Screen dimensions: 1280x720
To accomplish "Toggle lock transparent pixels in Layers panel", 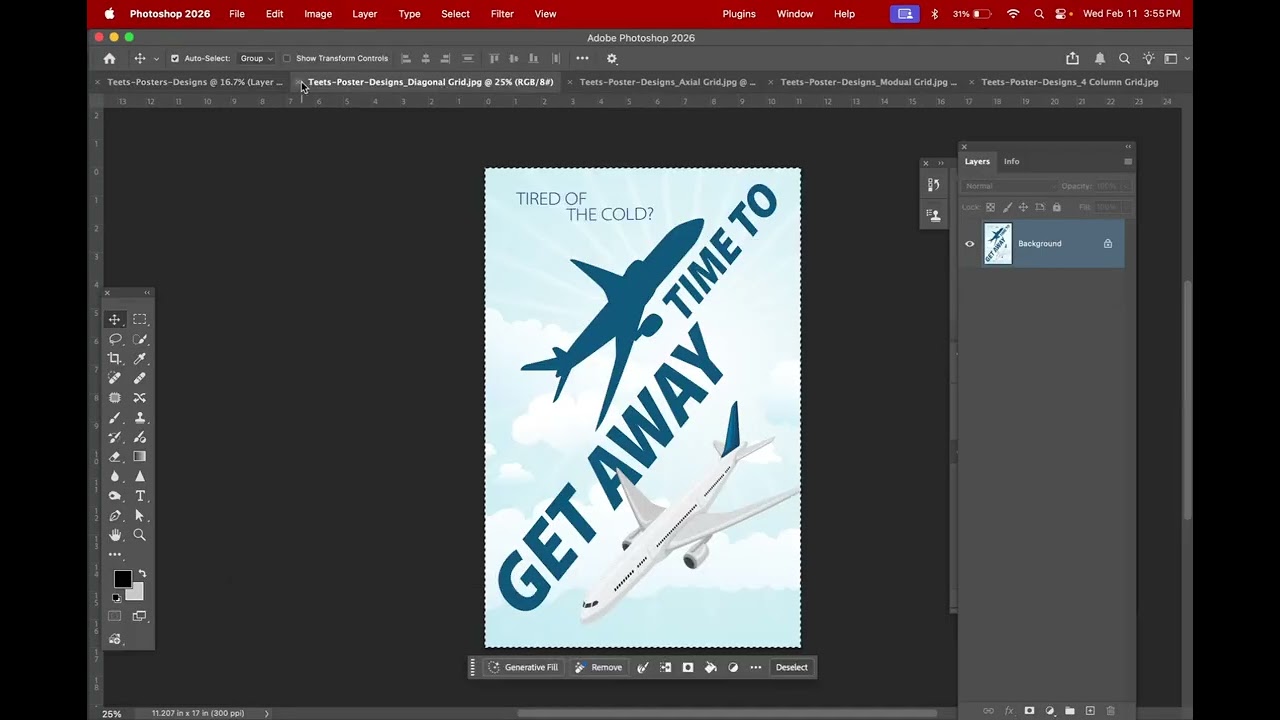I will coord(991,207).
